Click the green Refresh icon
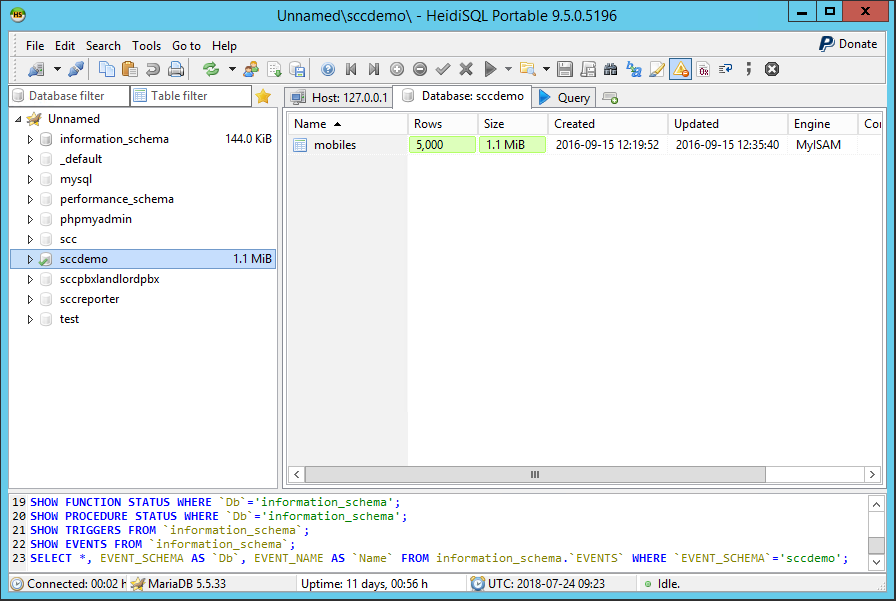 [211, 70]
